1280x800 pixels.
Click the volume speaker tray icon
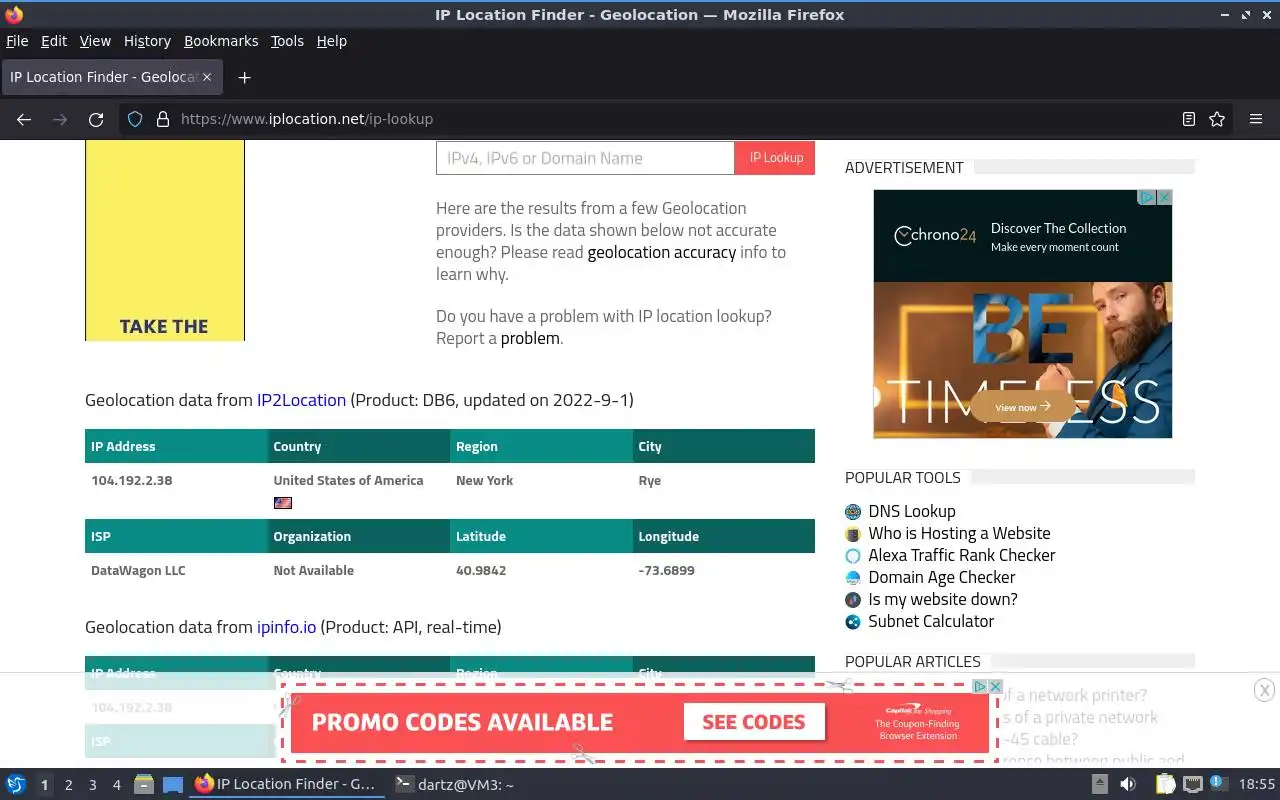tap(1127, 785)
